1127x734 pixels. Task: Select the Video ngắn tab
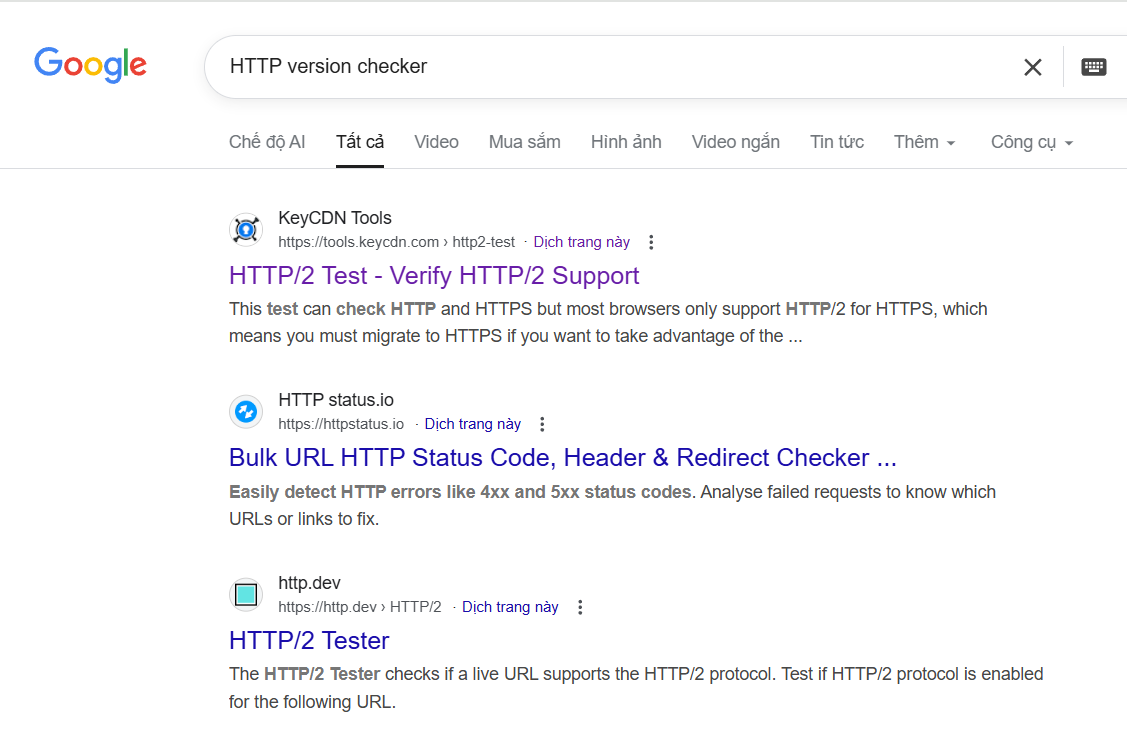pos(735,142)
